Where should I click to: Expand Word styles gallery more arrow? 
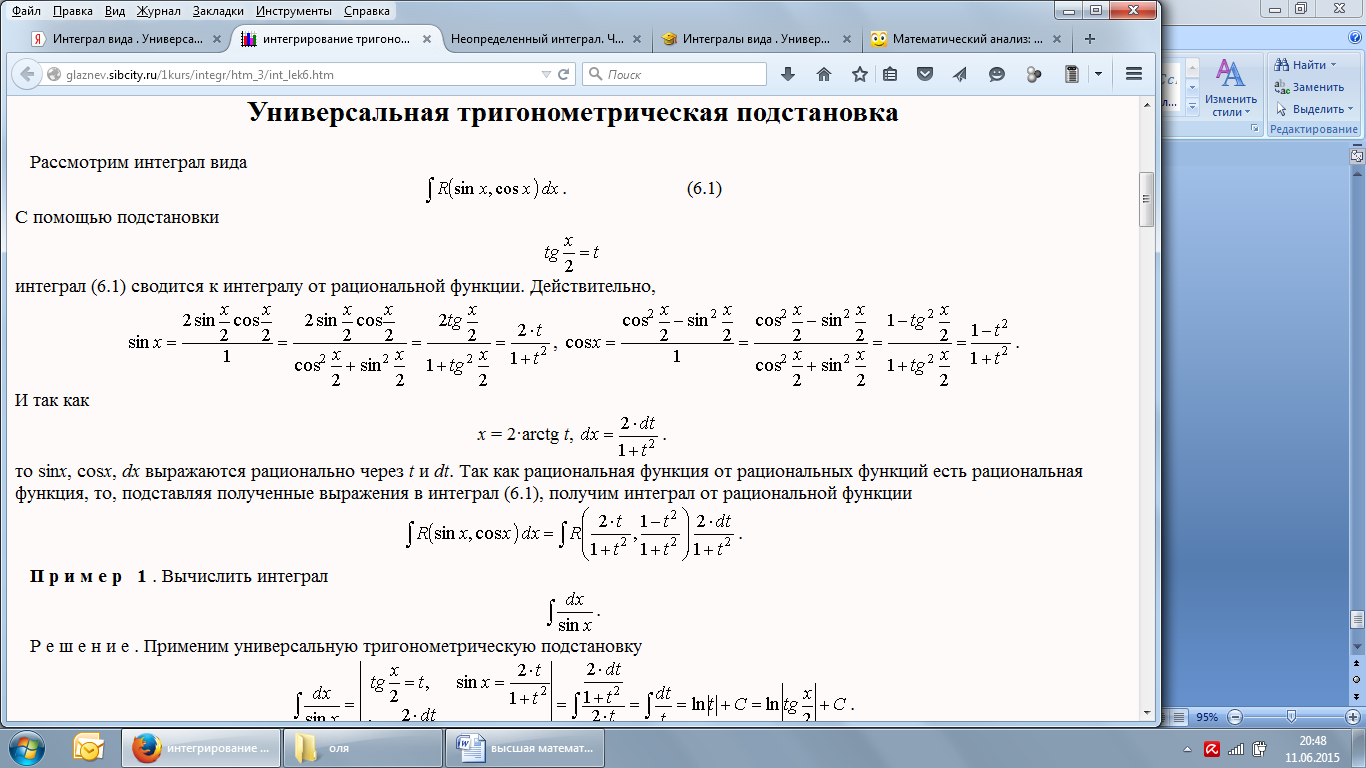1193,109
